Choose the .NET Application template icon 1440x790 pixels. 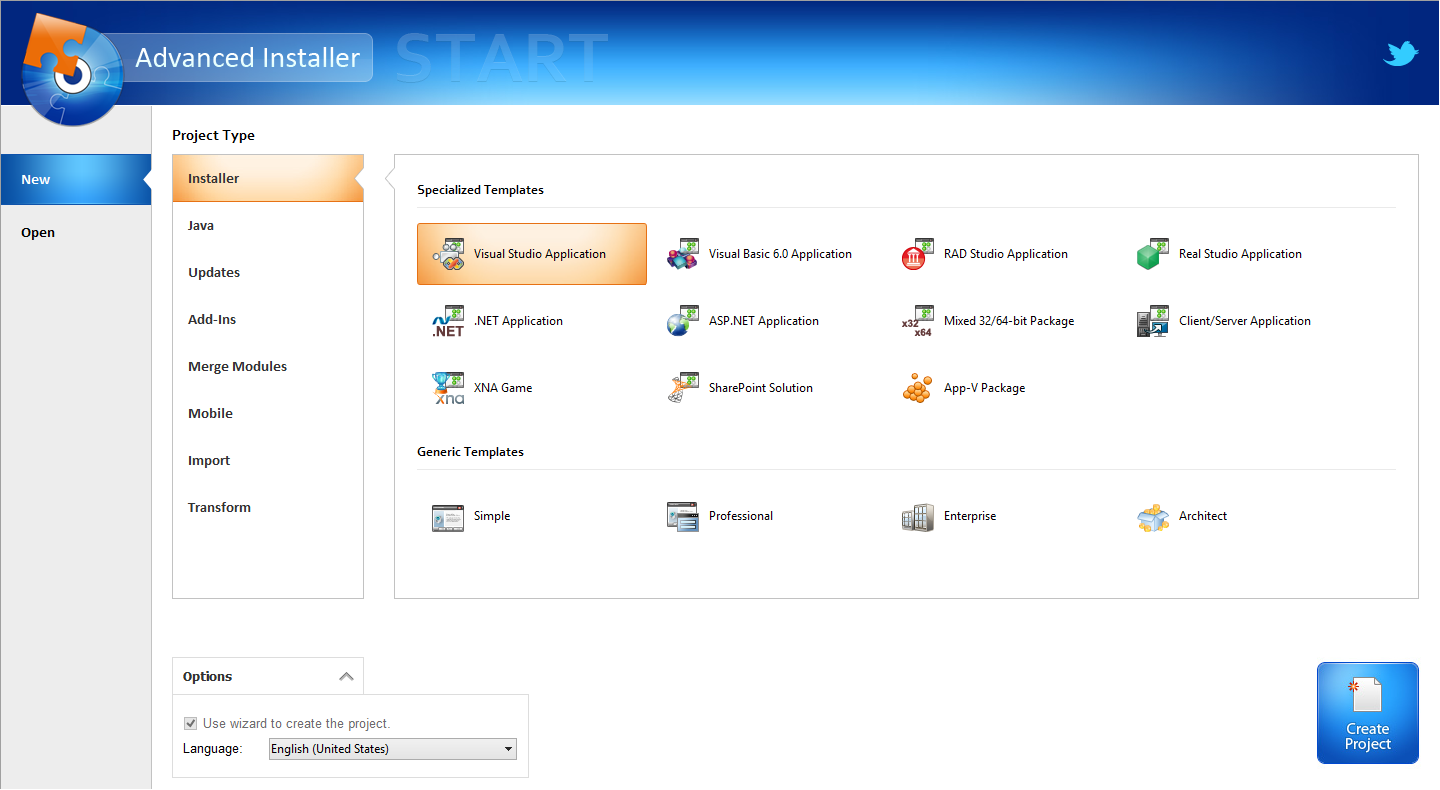pos(449,322)
